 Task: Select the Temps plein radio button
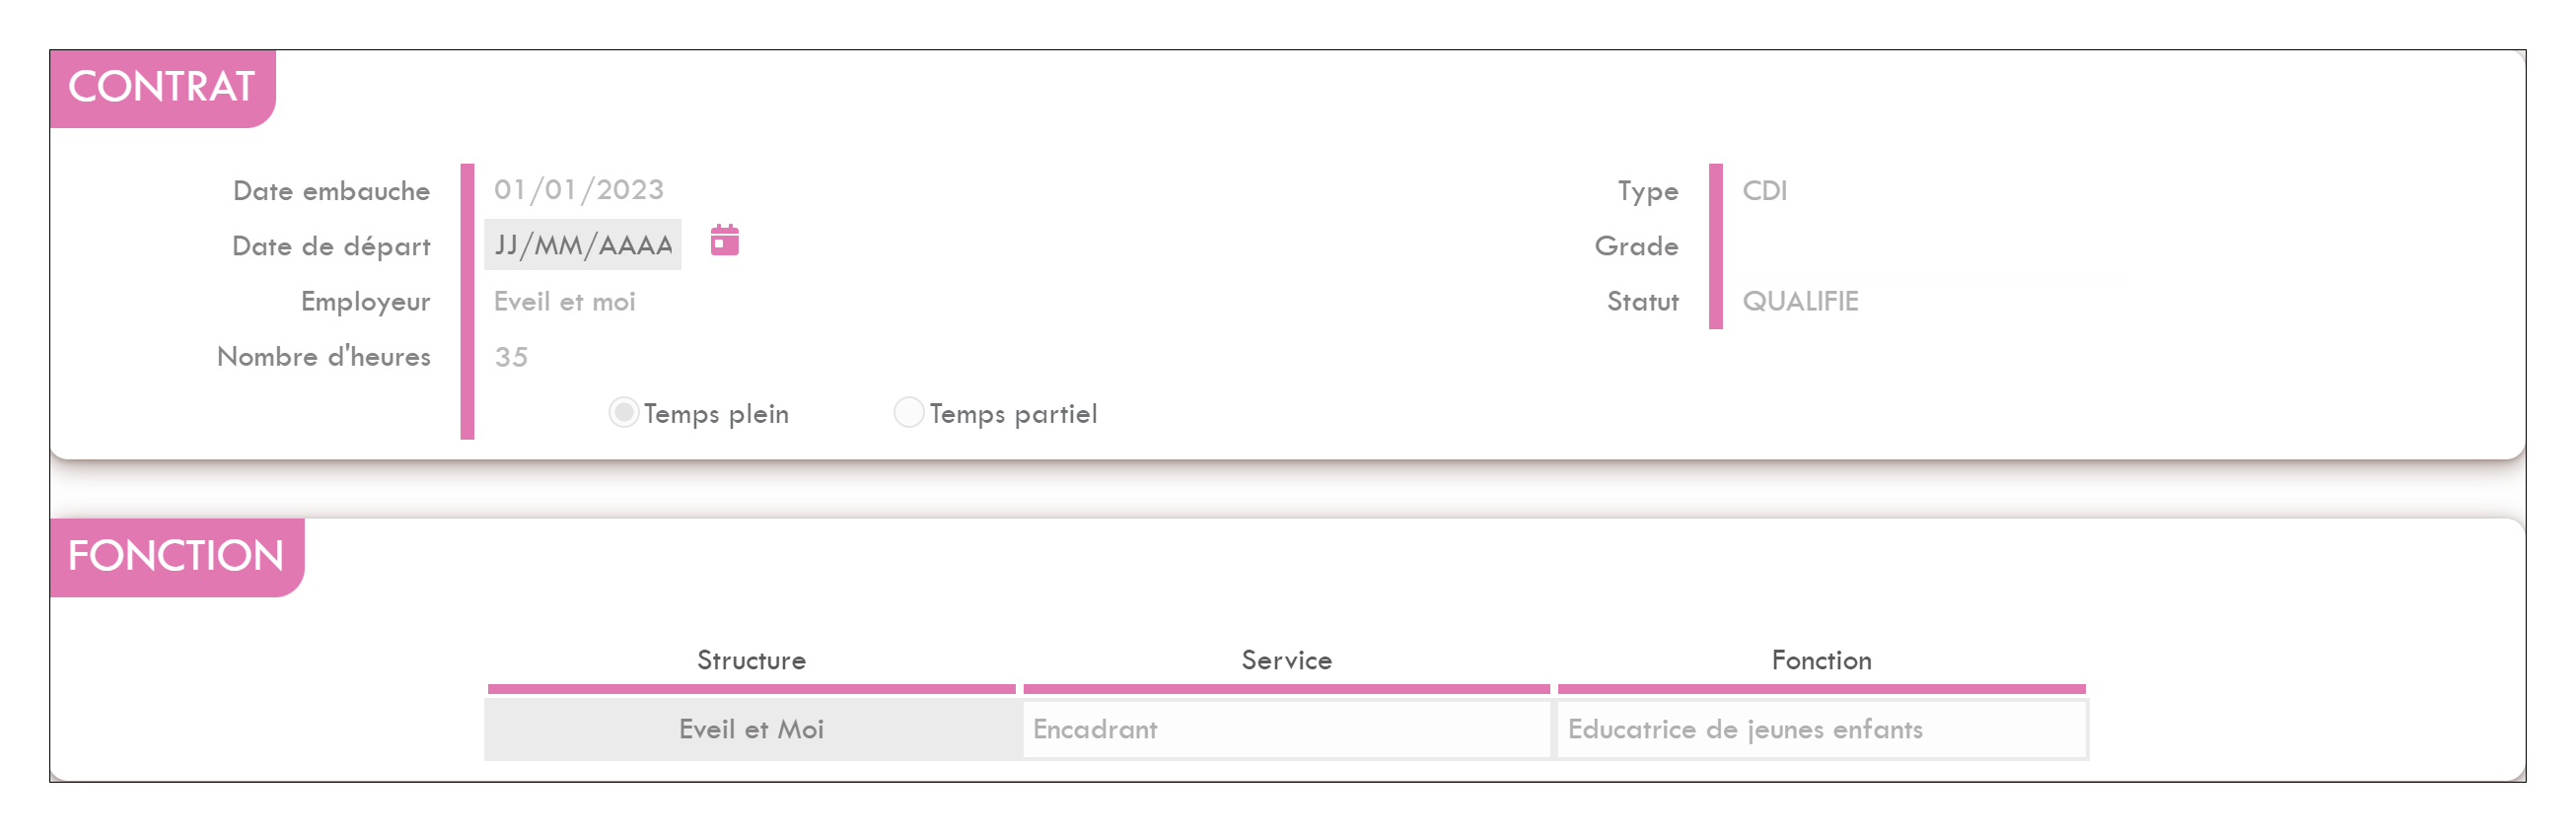(x=623, y=413)
